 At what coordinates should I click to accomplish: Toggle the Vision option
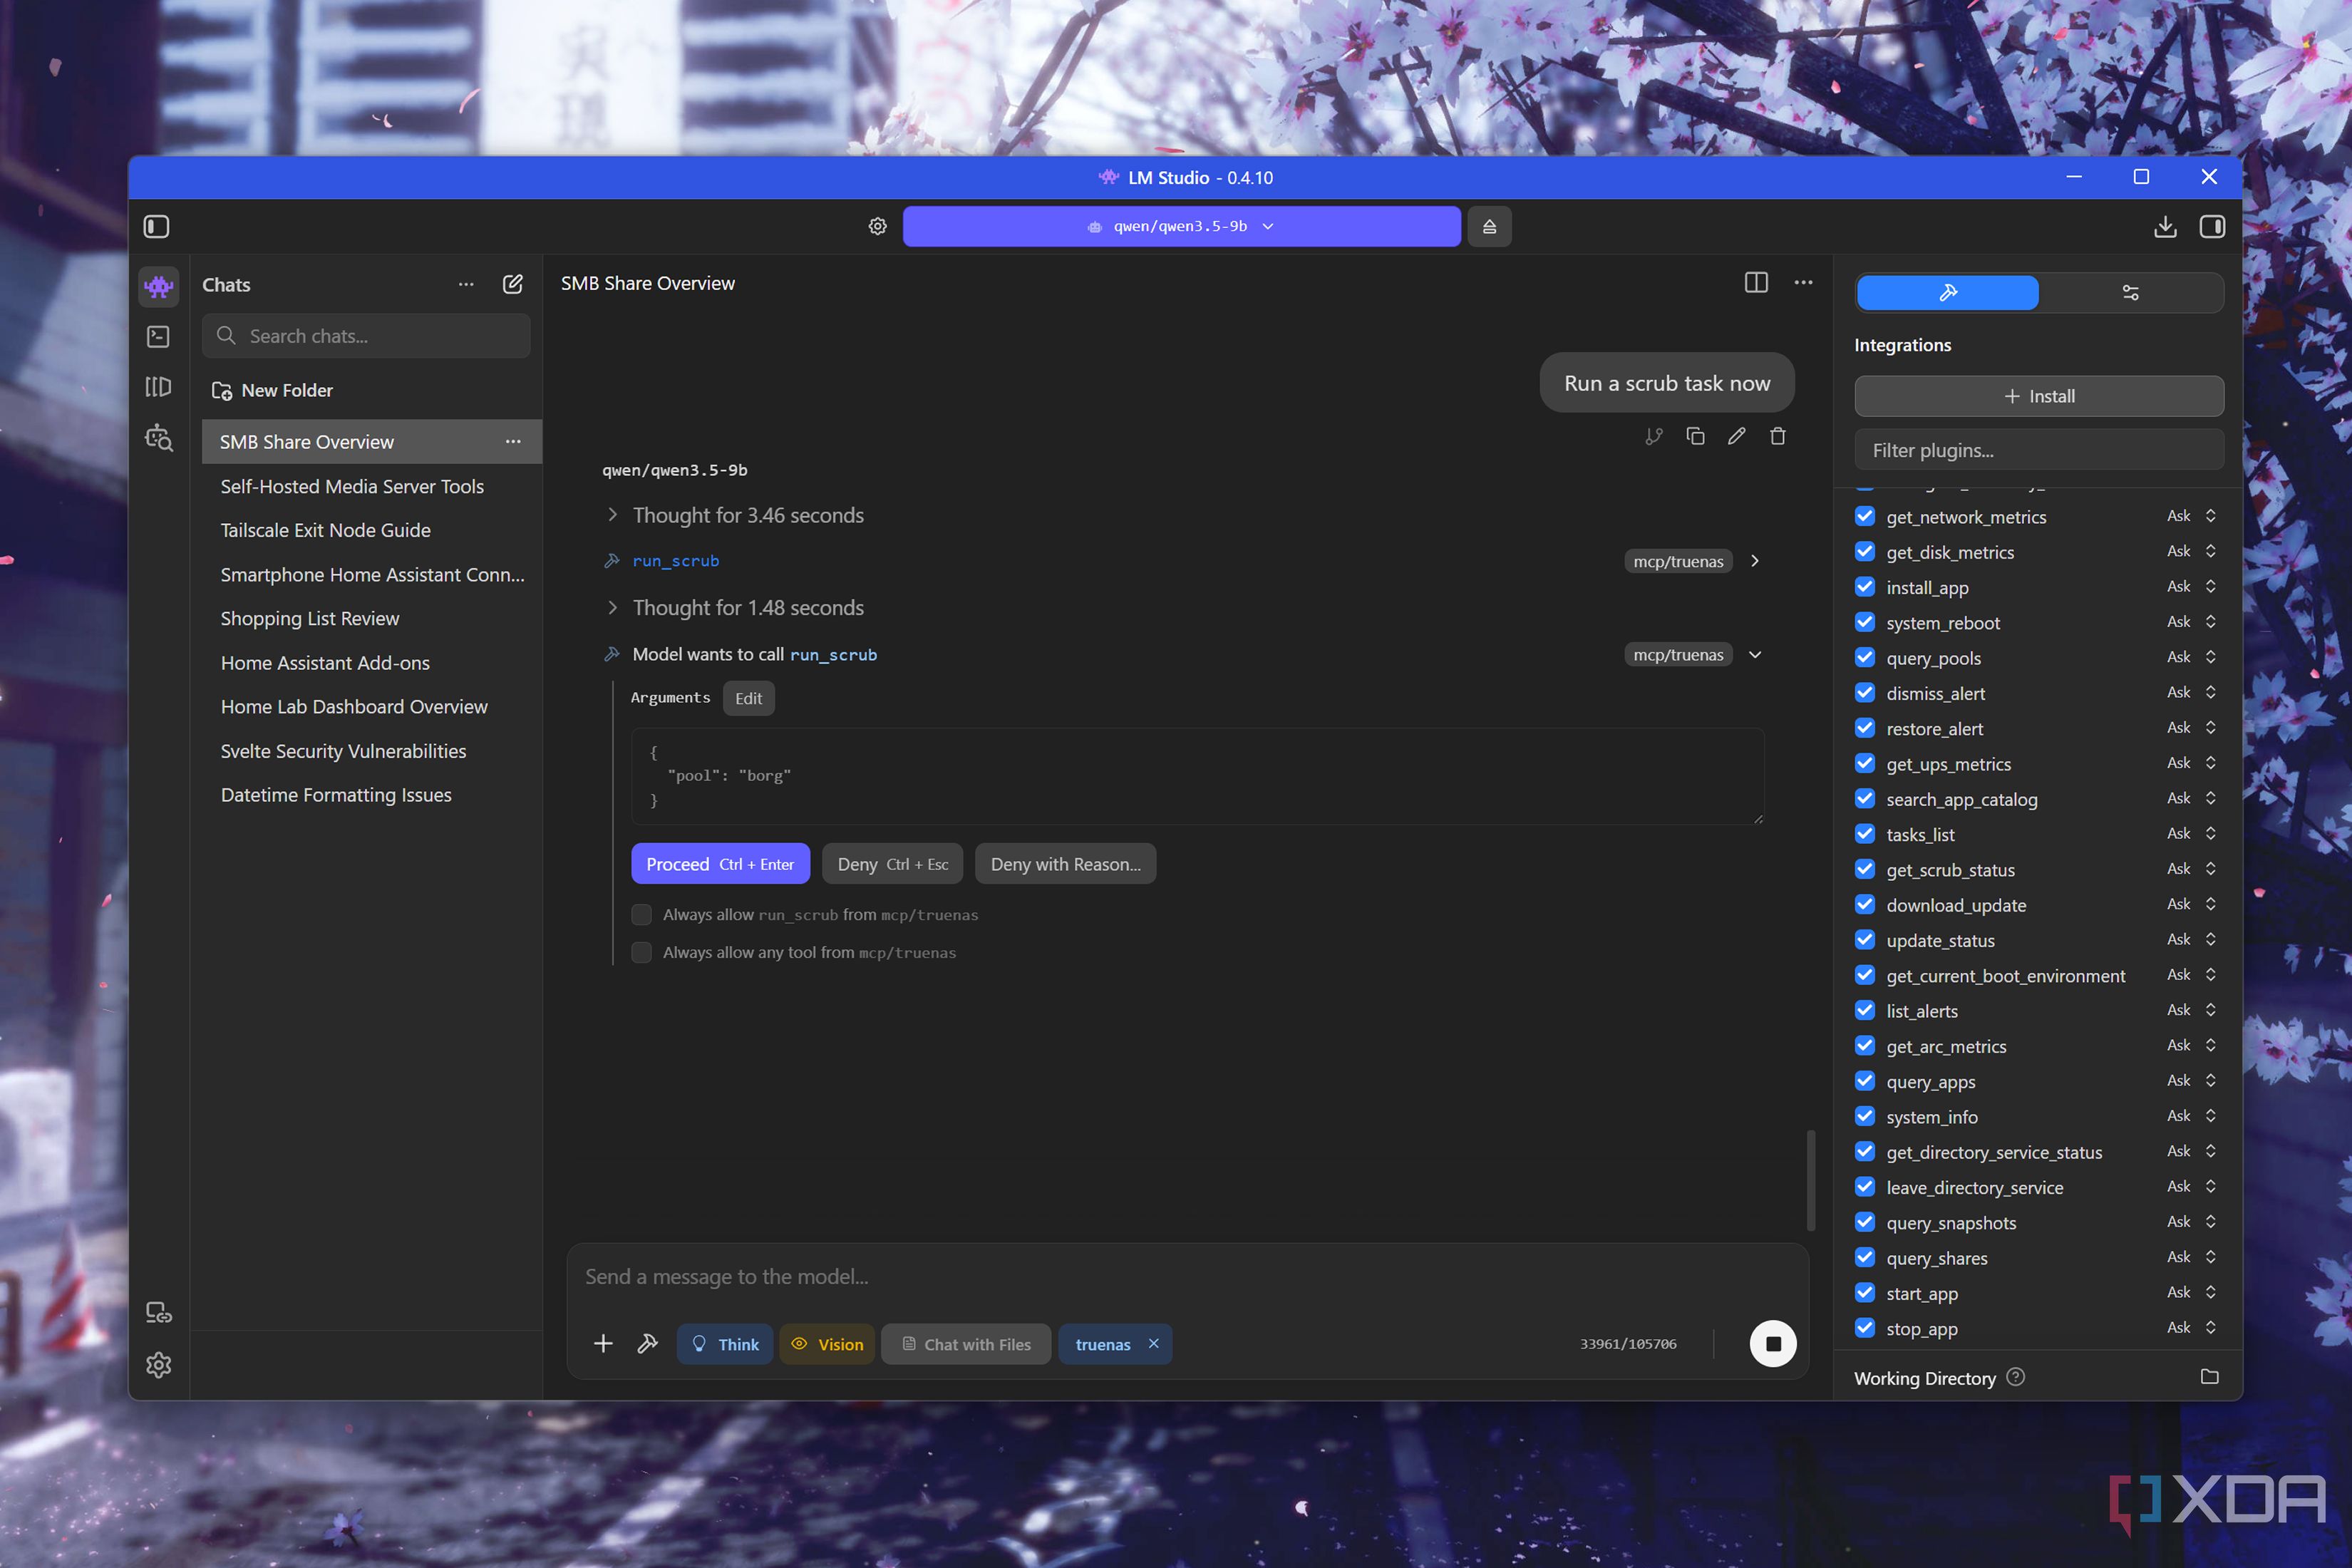827,1344
